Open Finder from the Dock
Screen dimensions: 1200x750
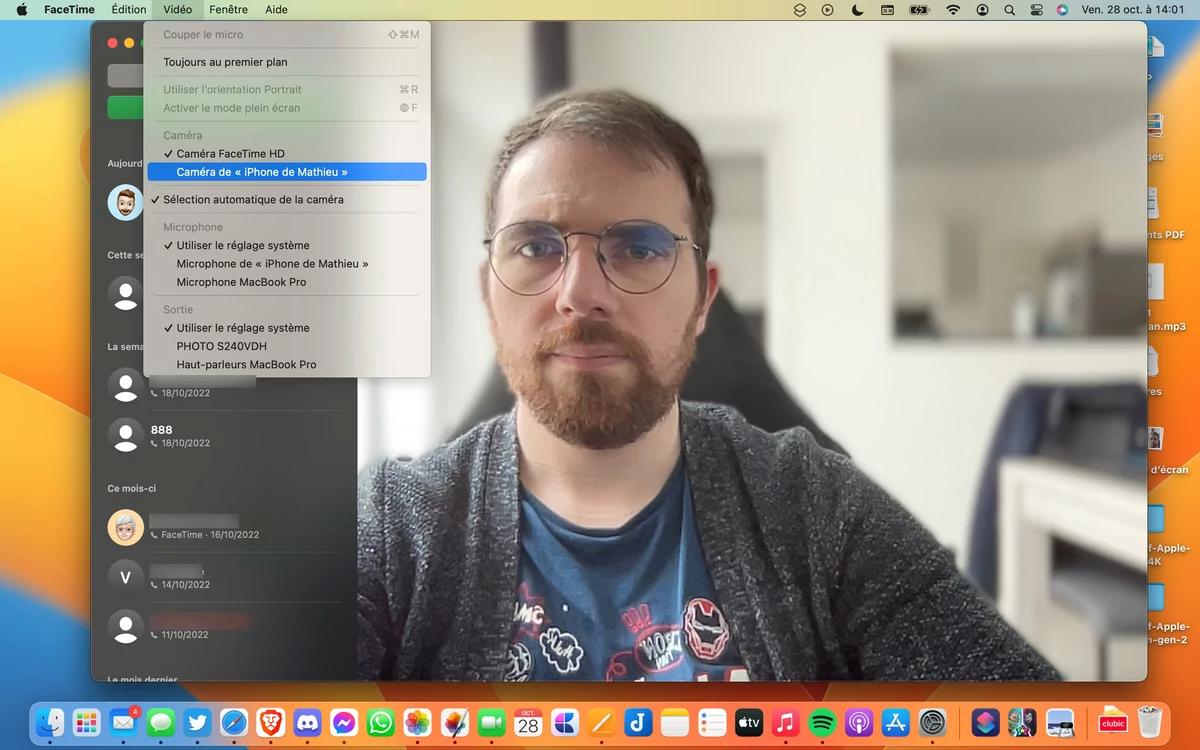49,722
